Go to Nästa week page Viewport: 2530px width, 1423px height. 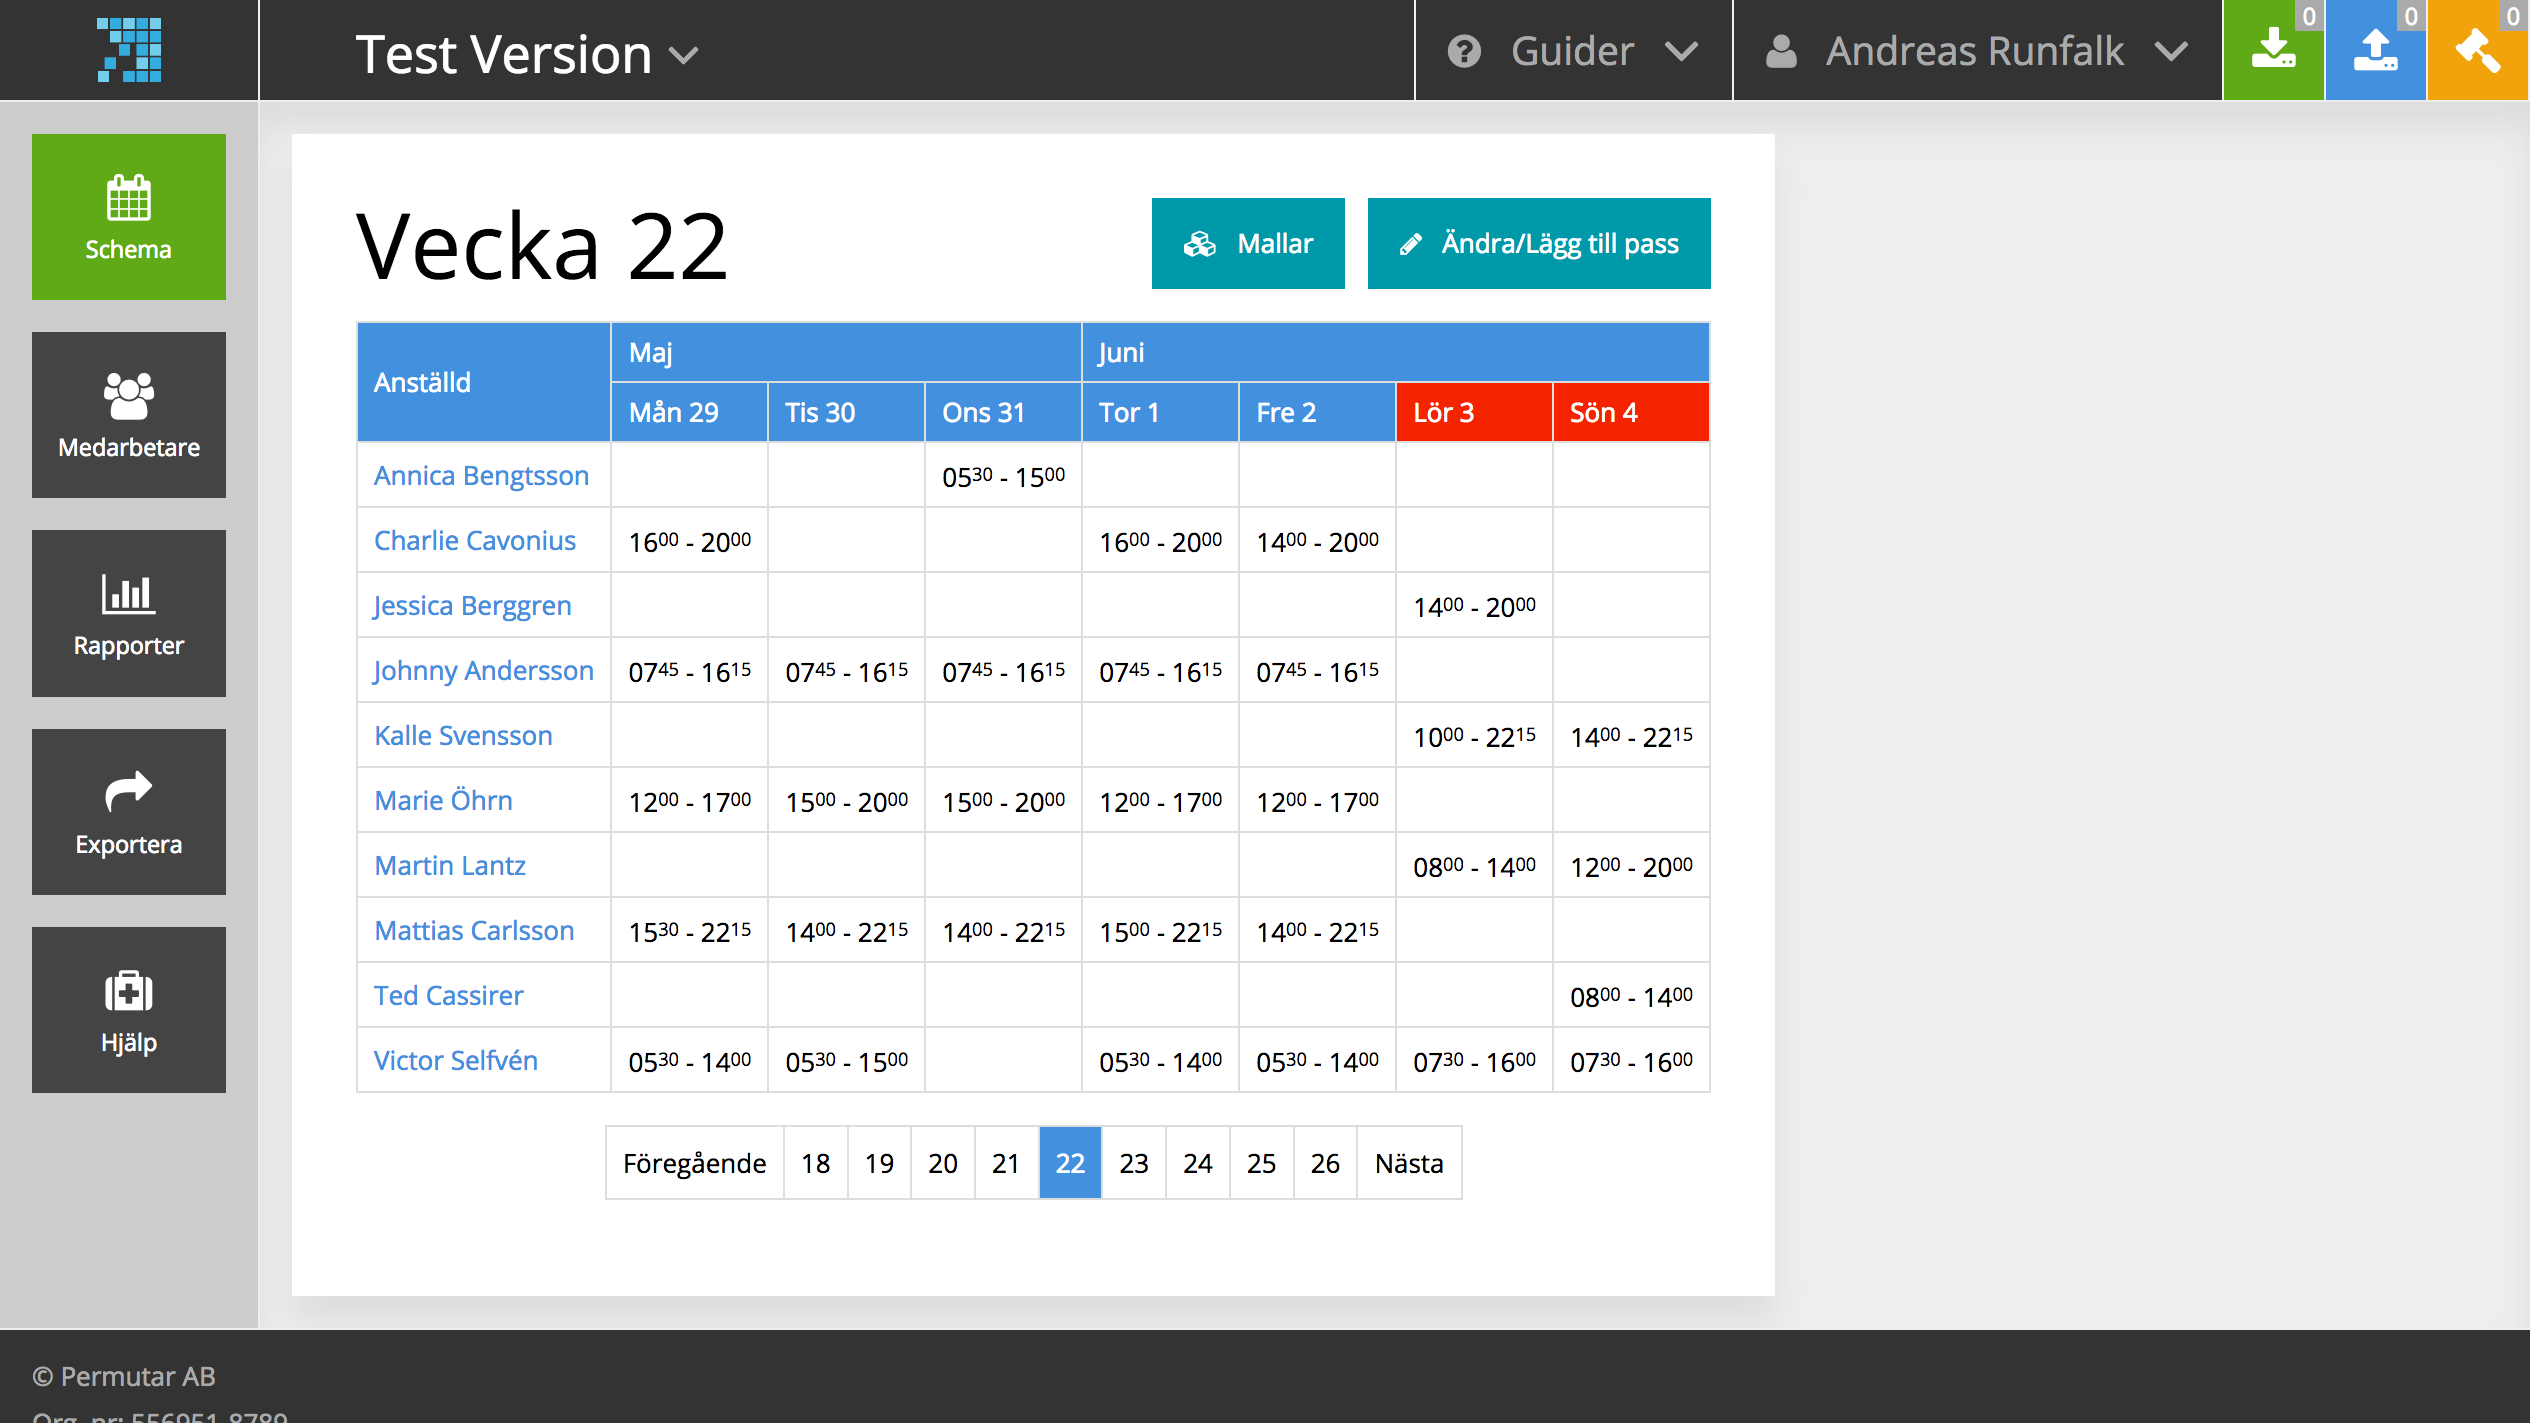(x=1409, y=1163)
